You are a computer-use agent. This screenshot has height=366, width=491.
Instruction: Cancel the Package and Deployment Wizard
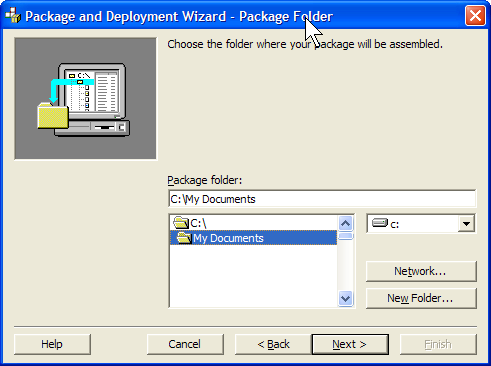(x=185, y=344)
